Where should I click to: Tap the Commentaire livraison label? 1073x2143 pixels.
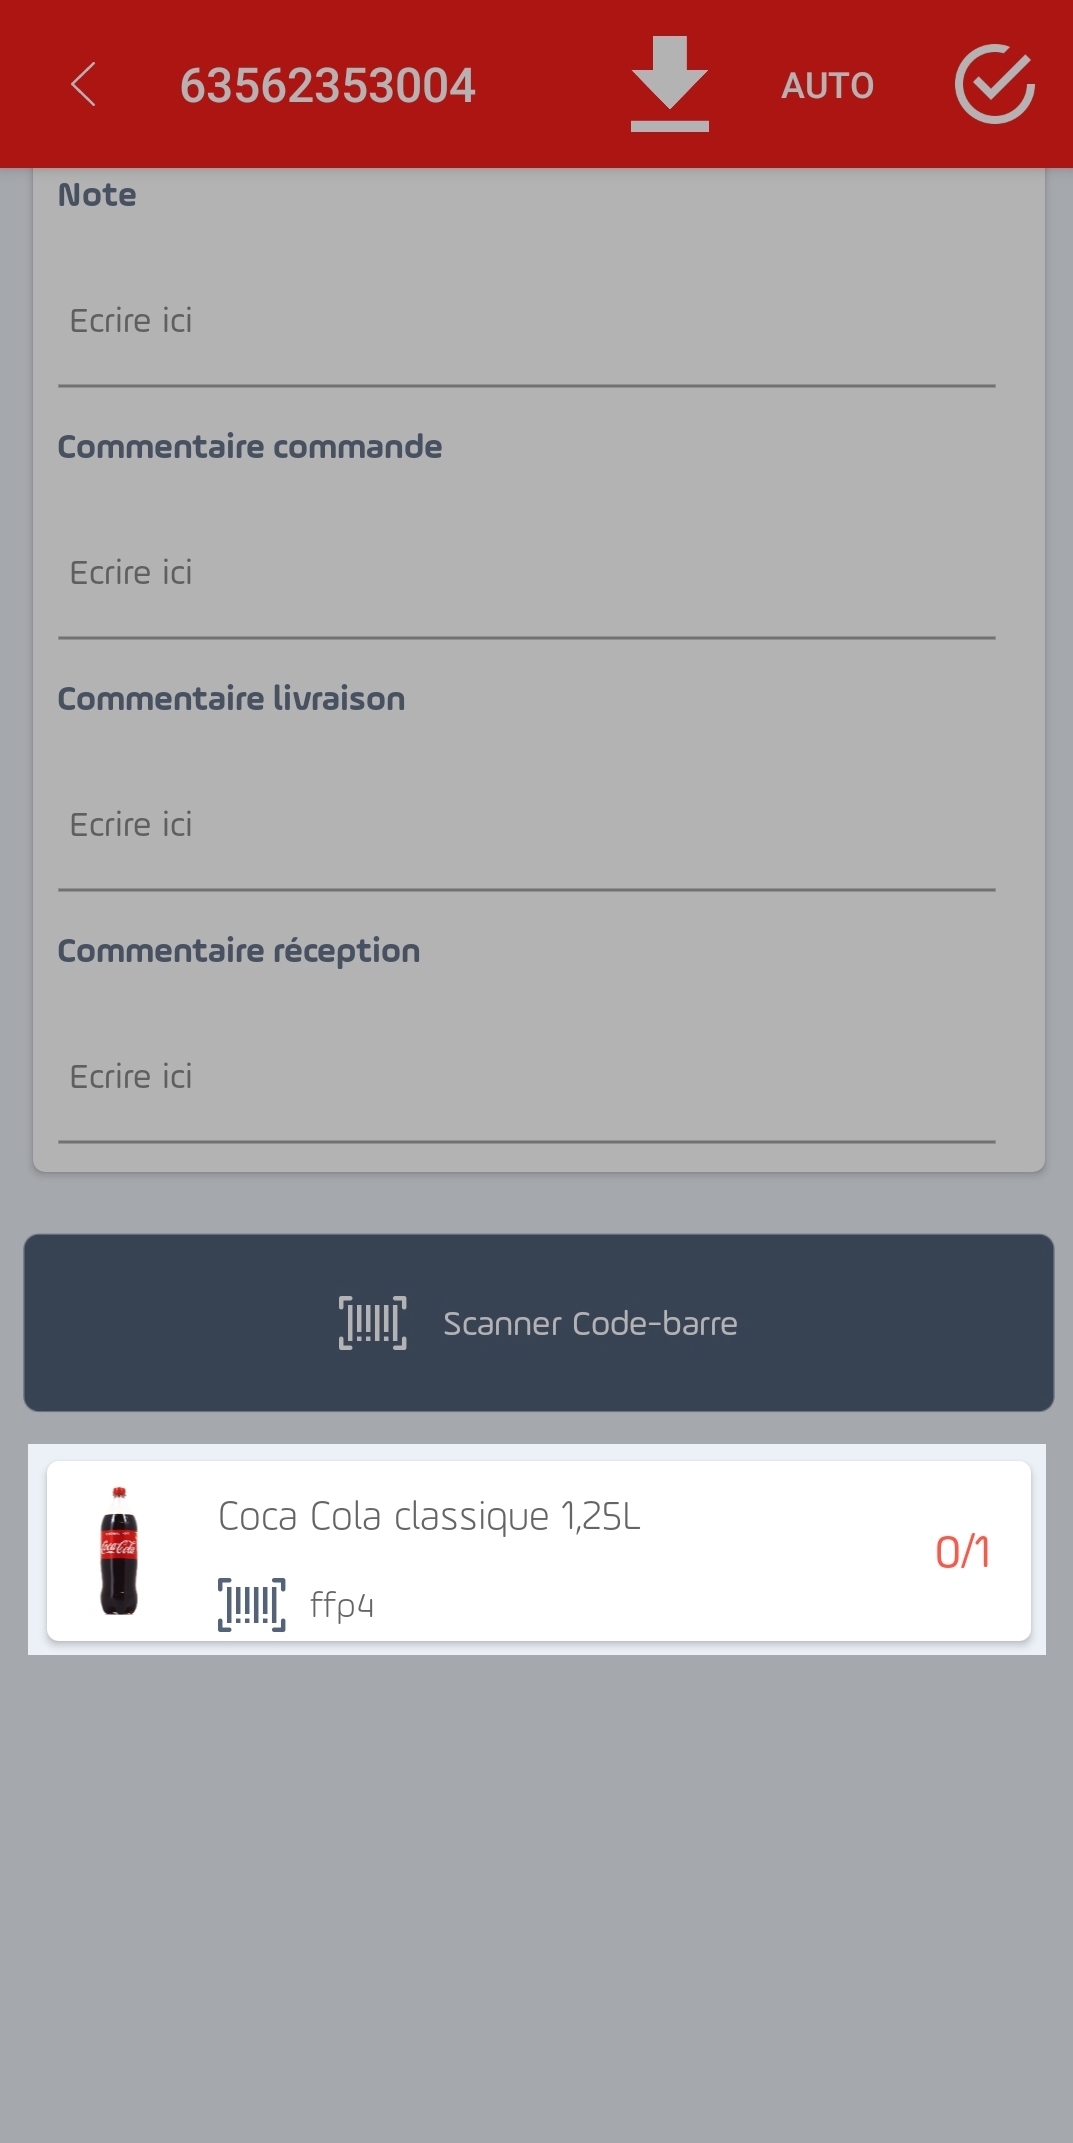click(x=232, y=698)
